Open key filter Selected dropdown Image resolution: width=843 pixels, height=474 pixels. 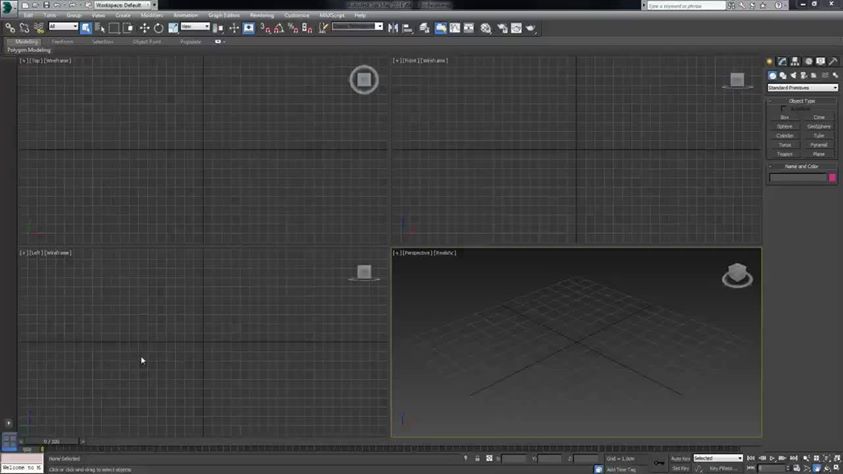tap(718, 458)
